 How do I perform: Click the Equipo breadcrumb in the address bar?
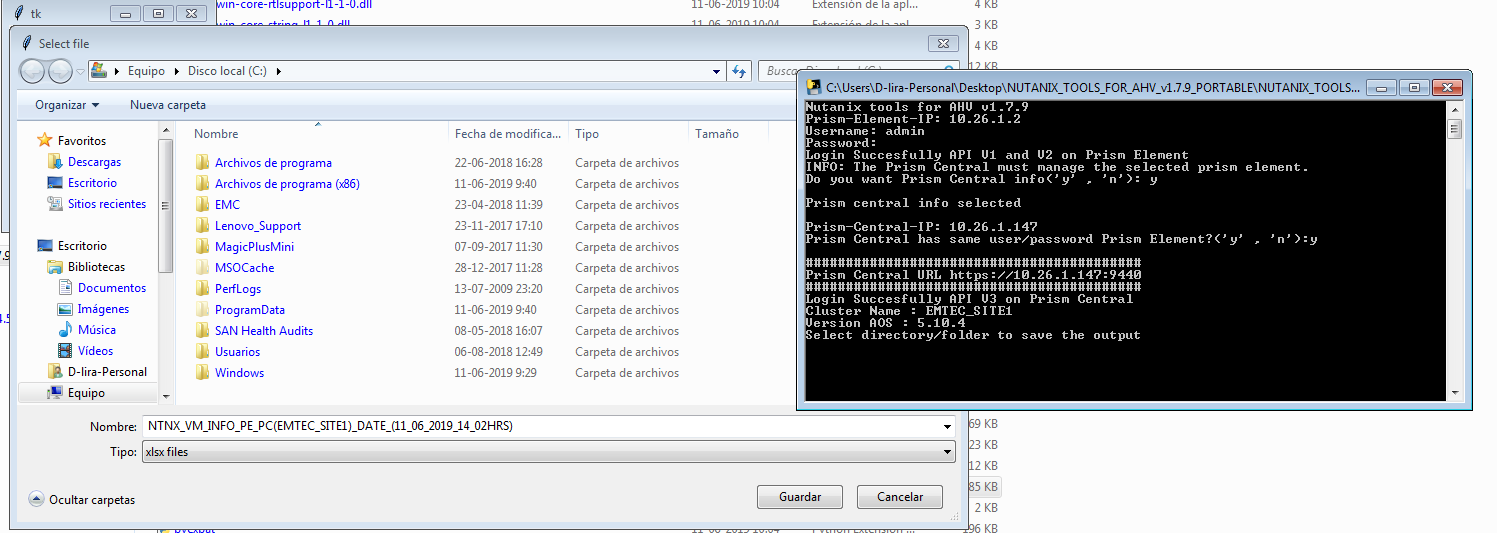tap(146, 71)
